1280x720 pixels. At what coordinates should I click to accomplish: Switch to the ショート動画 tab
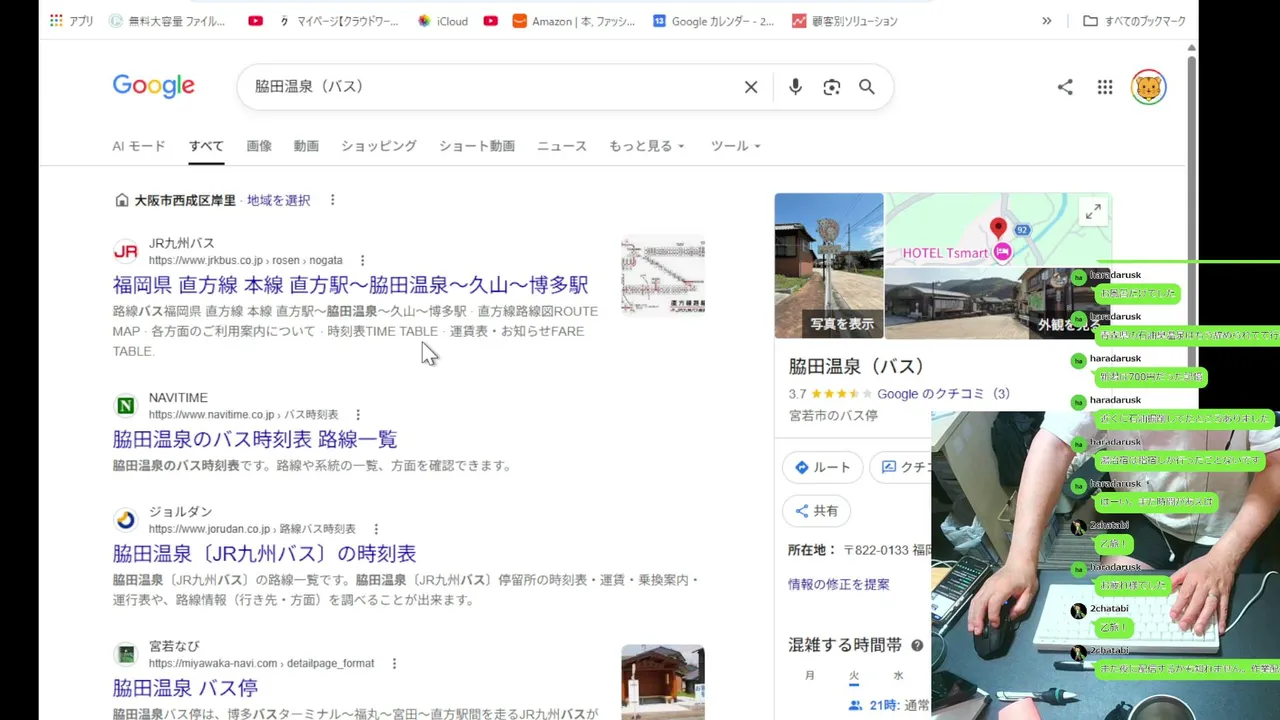click(x=477, y=146)
